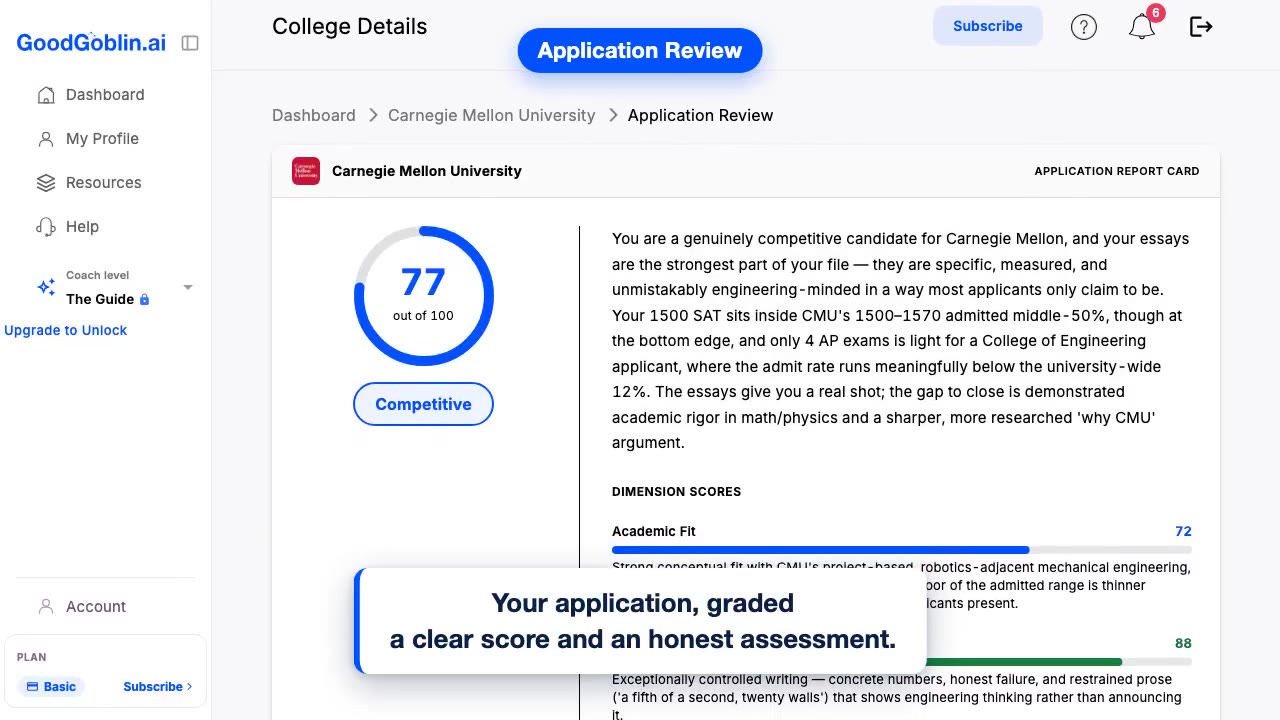The image size is (1280, 720).
Task: Click the Application Review breadcrumb text
Action: pyautogui.click(x=700, y=115)
